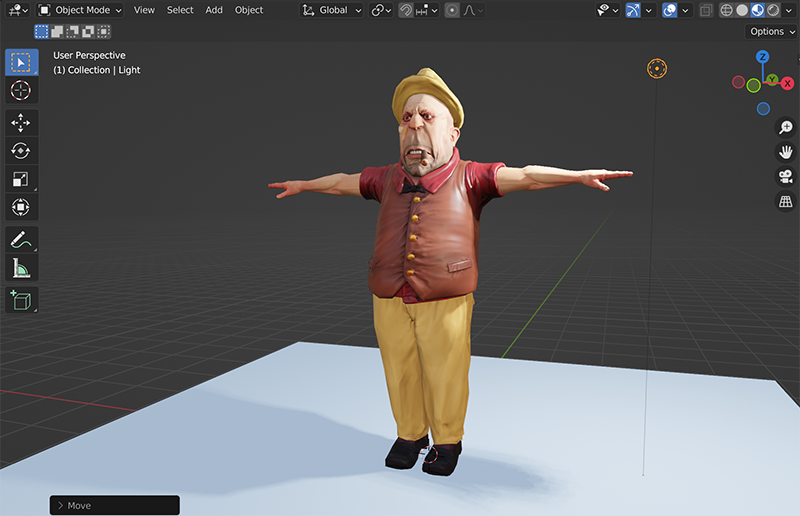This screenshot has height=516, width=800.
Task: Click the near green negative Y gizmo circle
Action: 754,85
